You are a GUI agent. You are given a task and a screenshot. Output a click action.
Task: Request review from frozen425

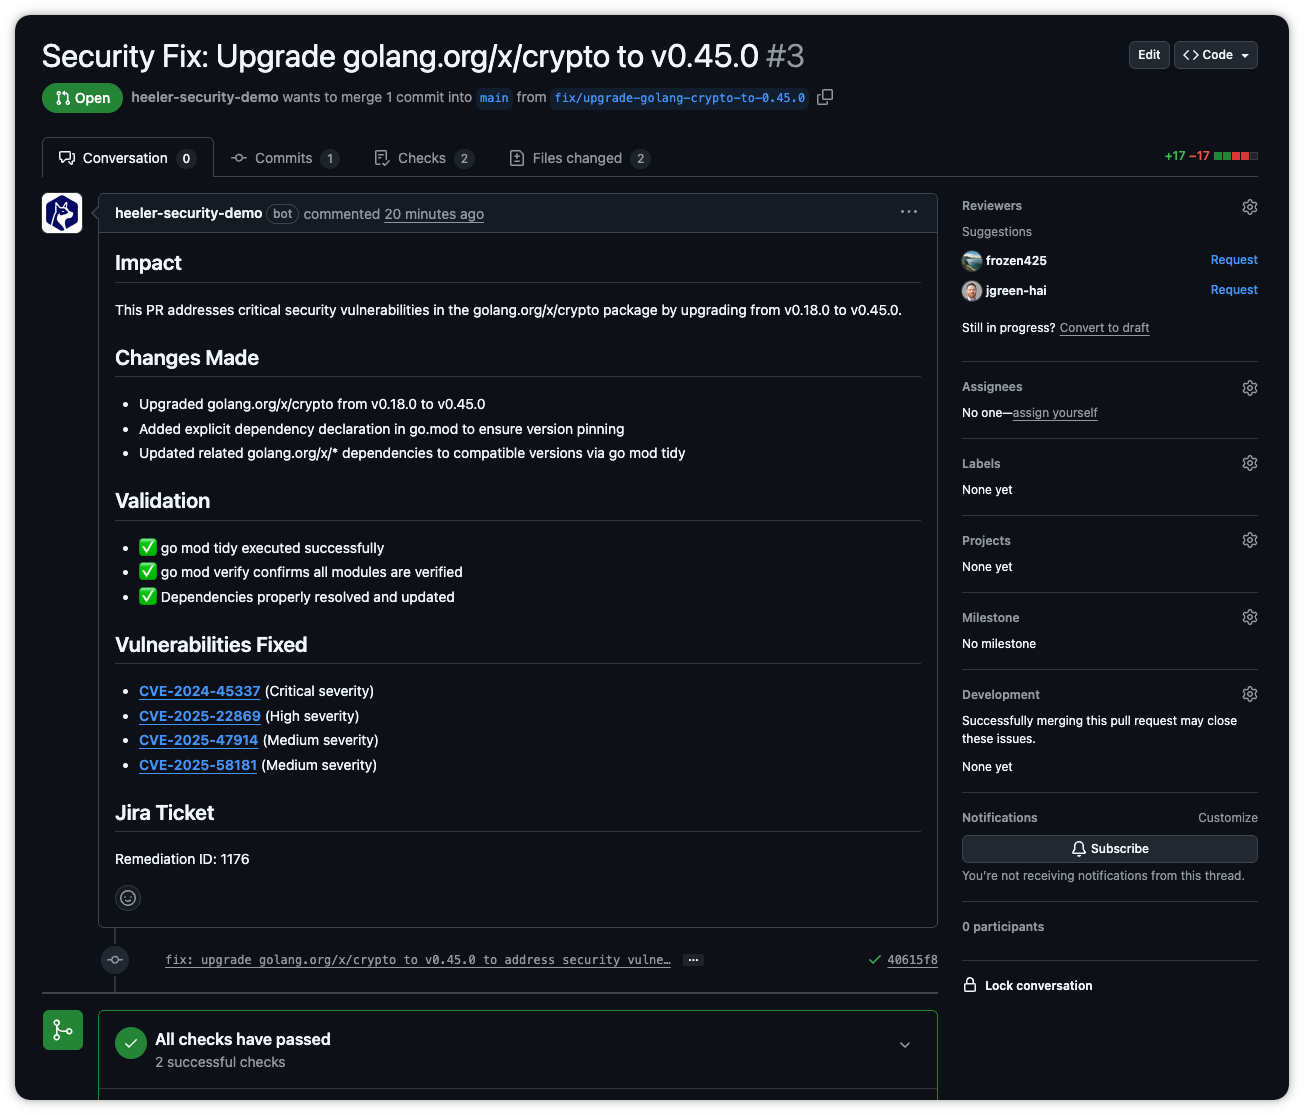point(1233,260)
